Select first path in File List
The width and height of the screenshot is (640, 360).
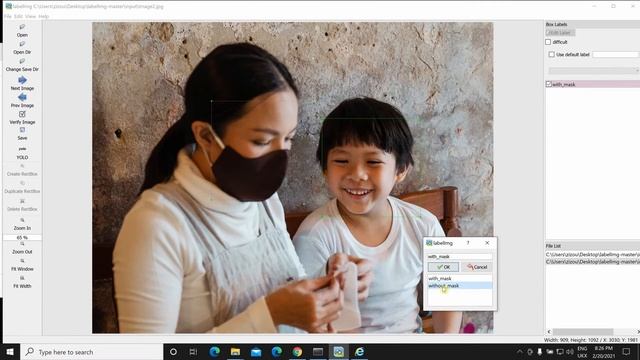point(593,254)
